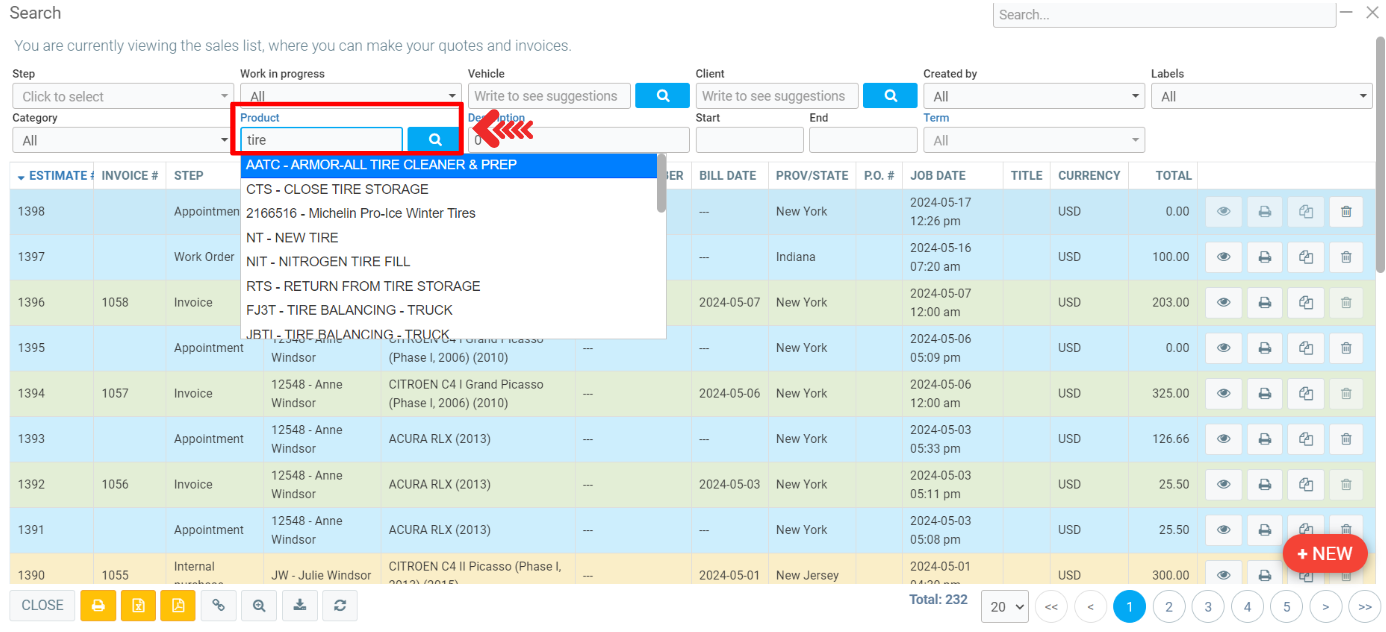
Task: Duplicate estimate 1396 using the copy icon
Action: (x=1305, y=303)
